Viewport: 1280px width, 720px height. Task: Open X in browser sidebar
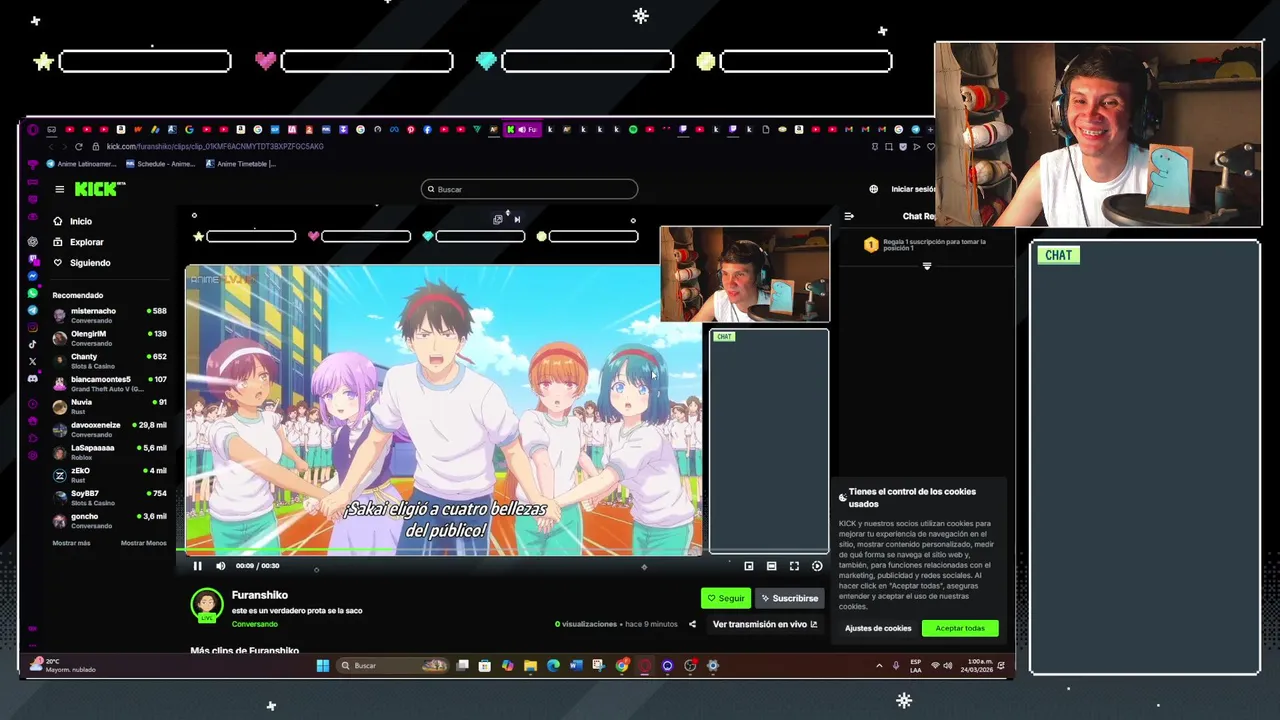click(x=33, y=361)
